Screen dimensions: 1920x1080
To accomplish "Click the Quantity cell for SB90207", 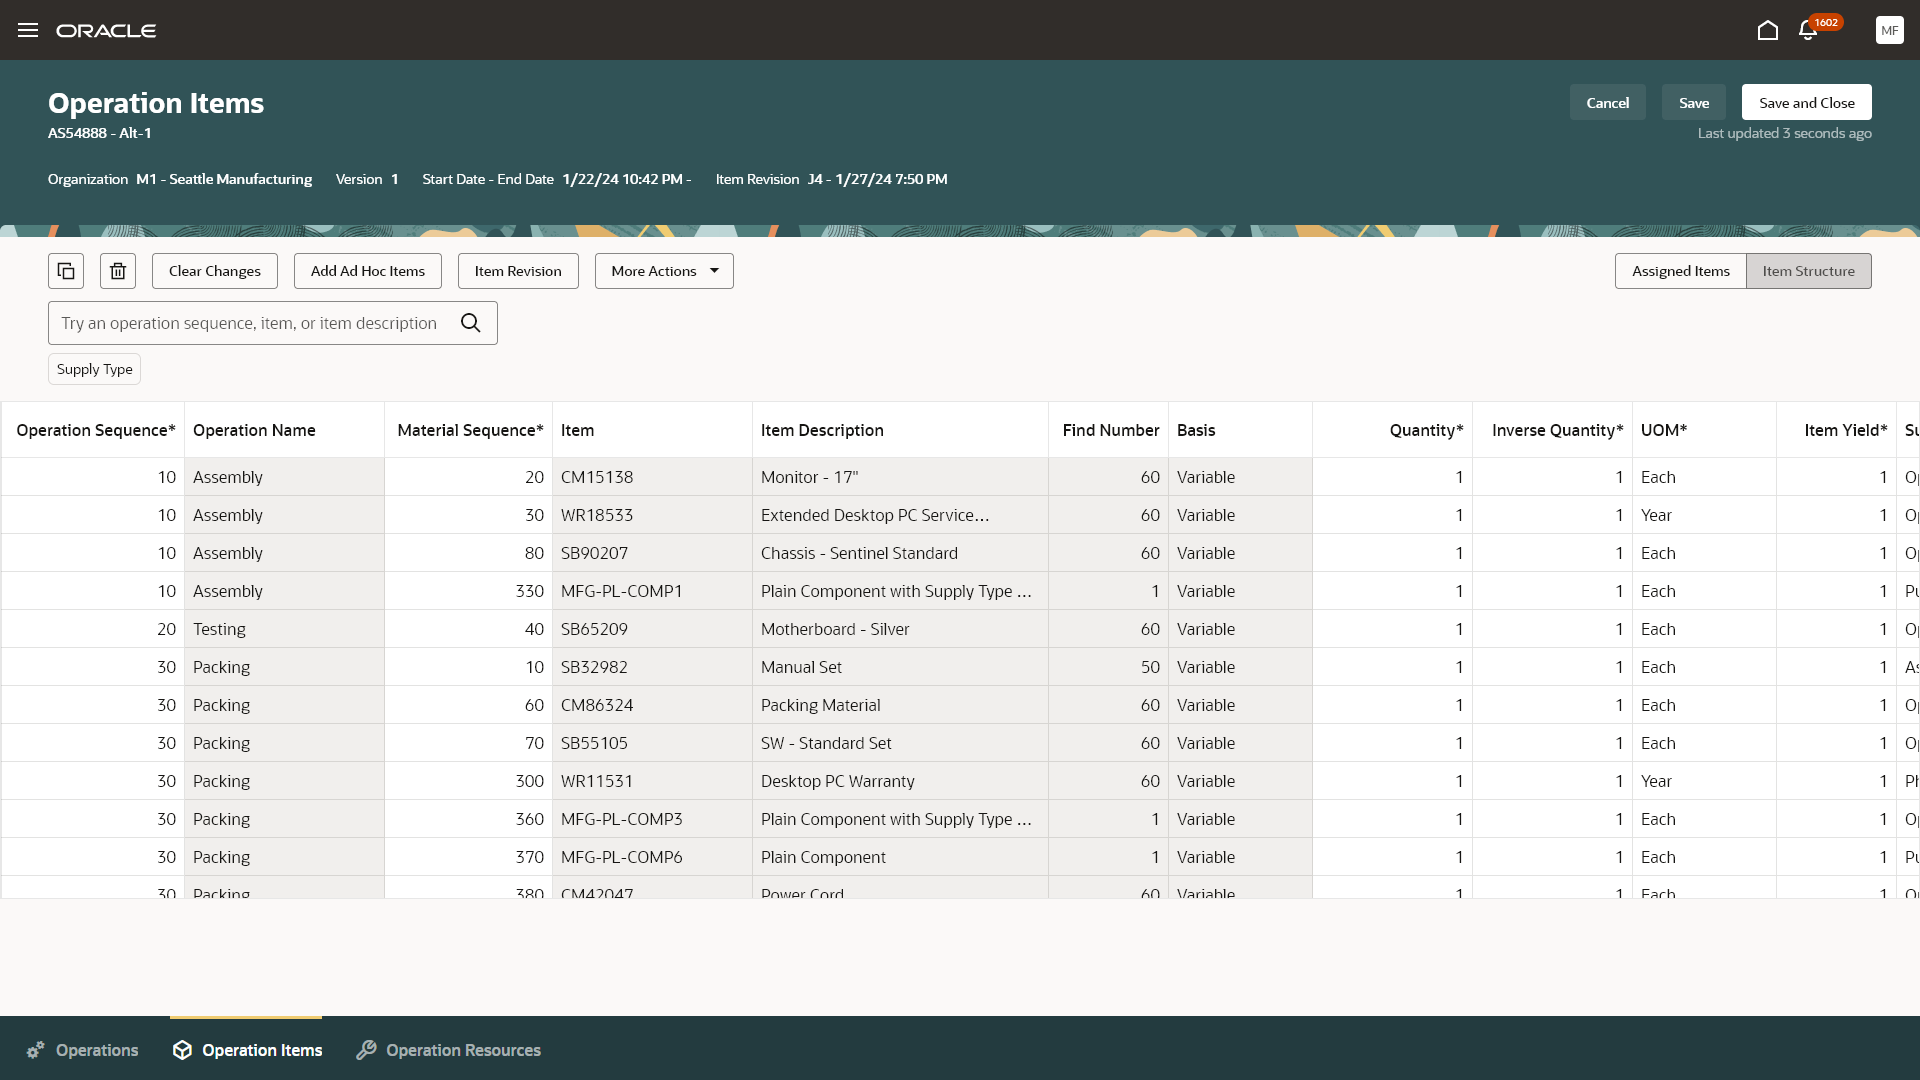I will pos(1391,553).
